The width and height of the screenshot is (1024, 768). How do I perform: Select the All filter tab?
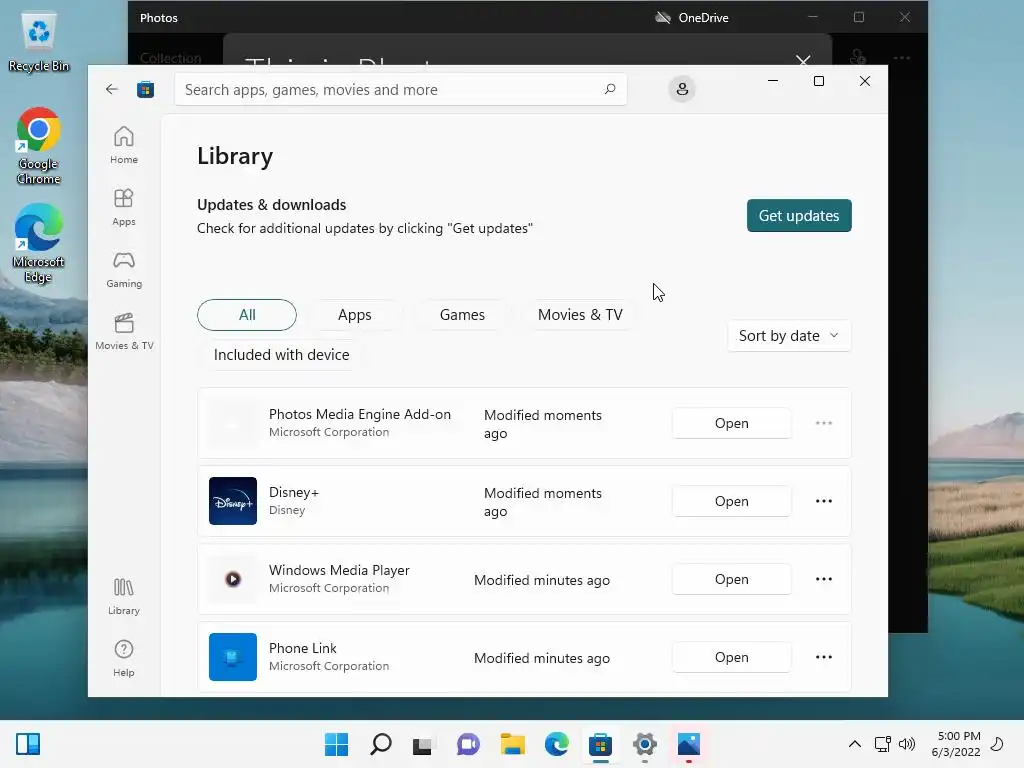[x=247, y=315]
